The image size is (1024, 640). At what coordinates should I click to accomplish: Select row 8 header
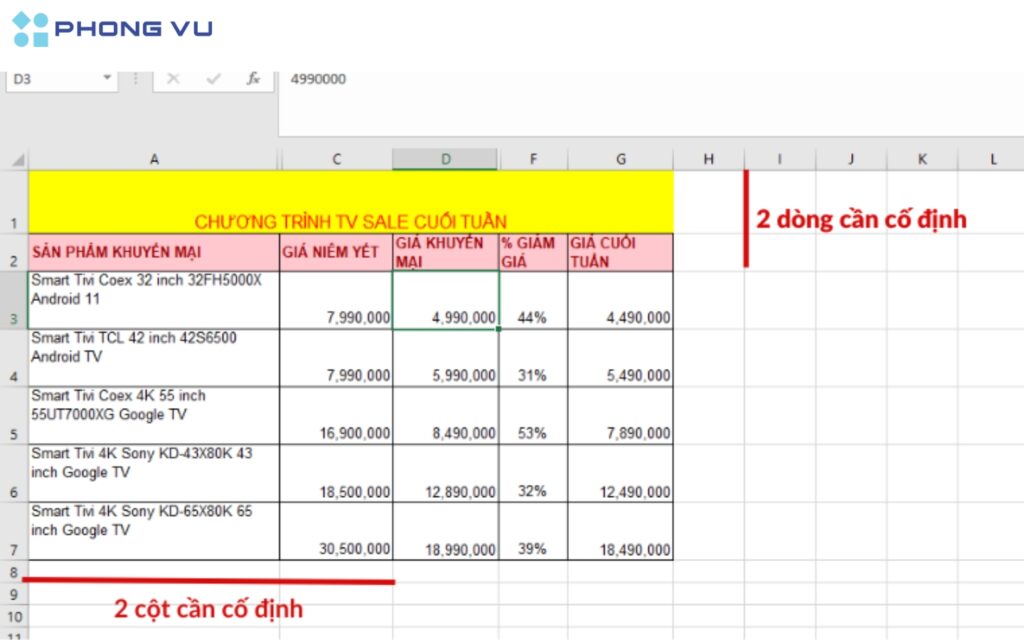[14, 572]
